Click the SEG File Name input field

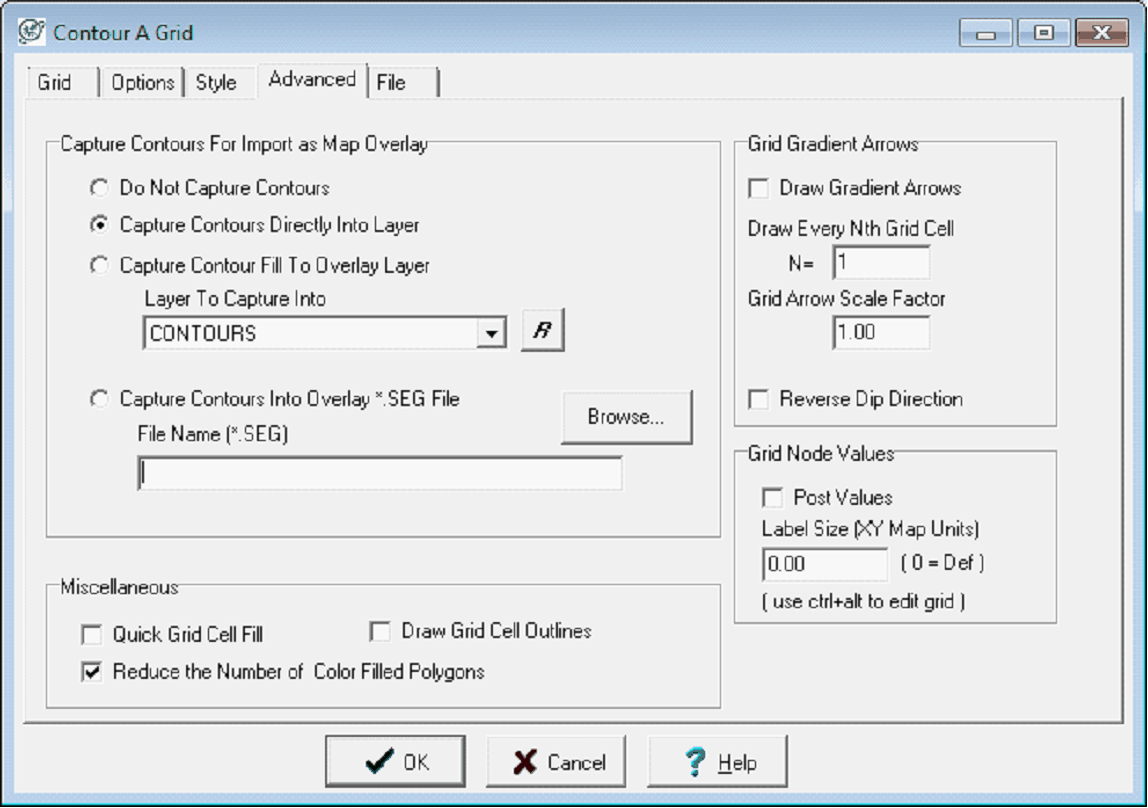tap(380, 474)
